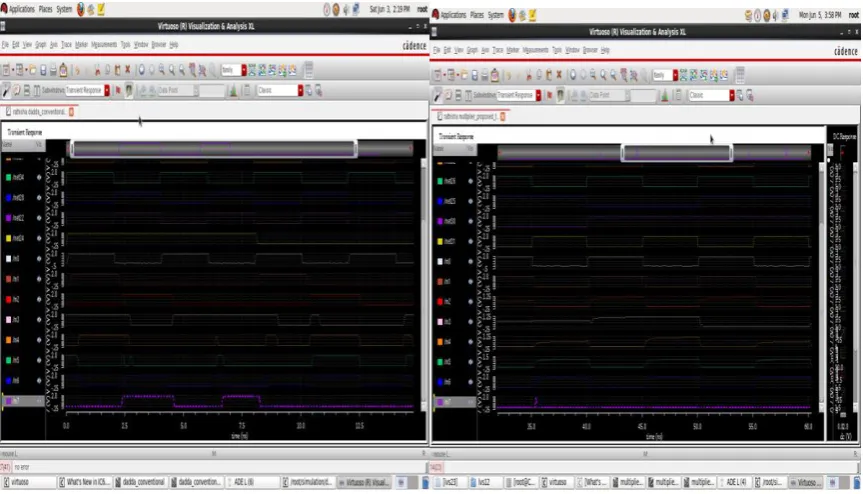The height and width of the screenshot is (494, 863).
Task: Toggle visibility dot for white m0 trace, left window
Action: [39, 259]
